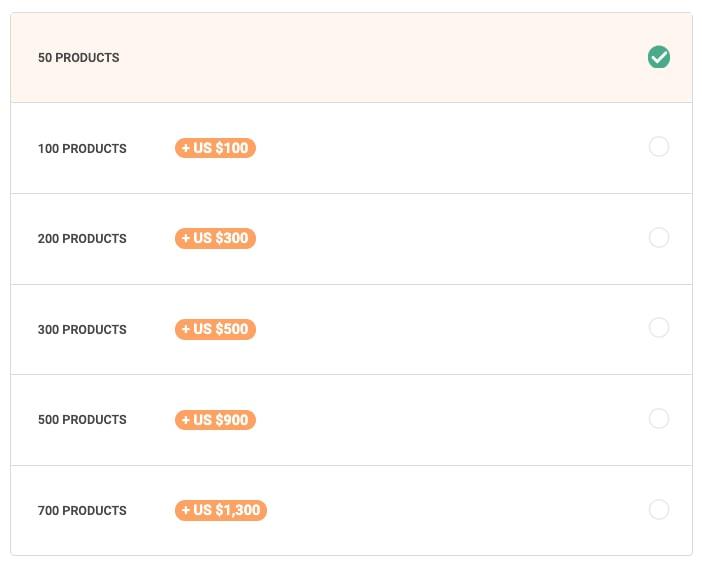Click the 700 PRODUCTS label

pyautogui.click(x=82, y=510)
